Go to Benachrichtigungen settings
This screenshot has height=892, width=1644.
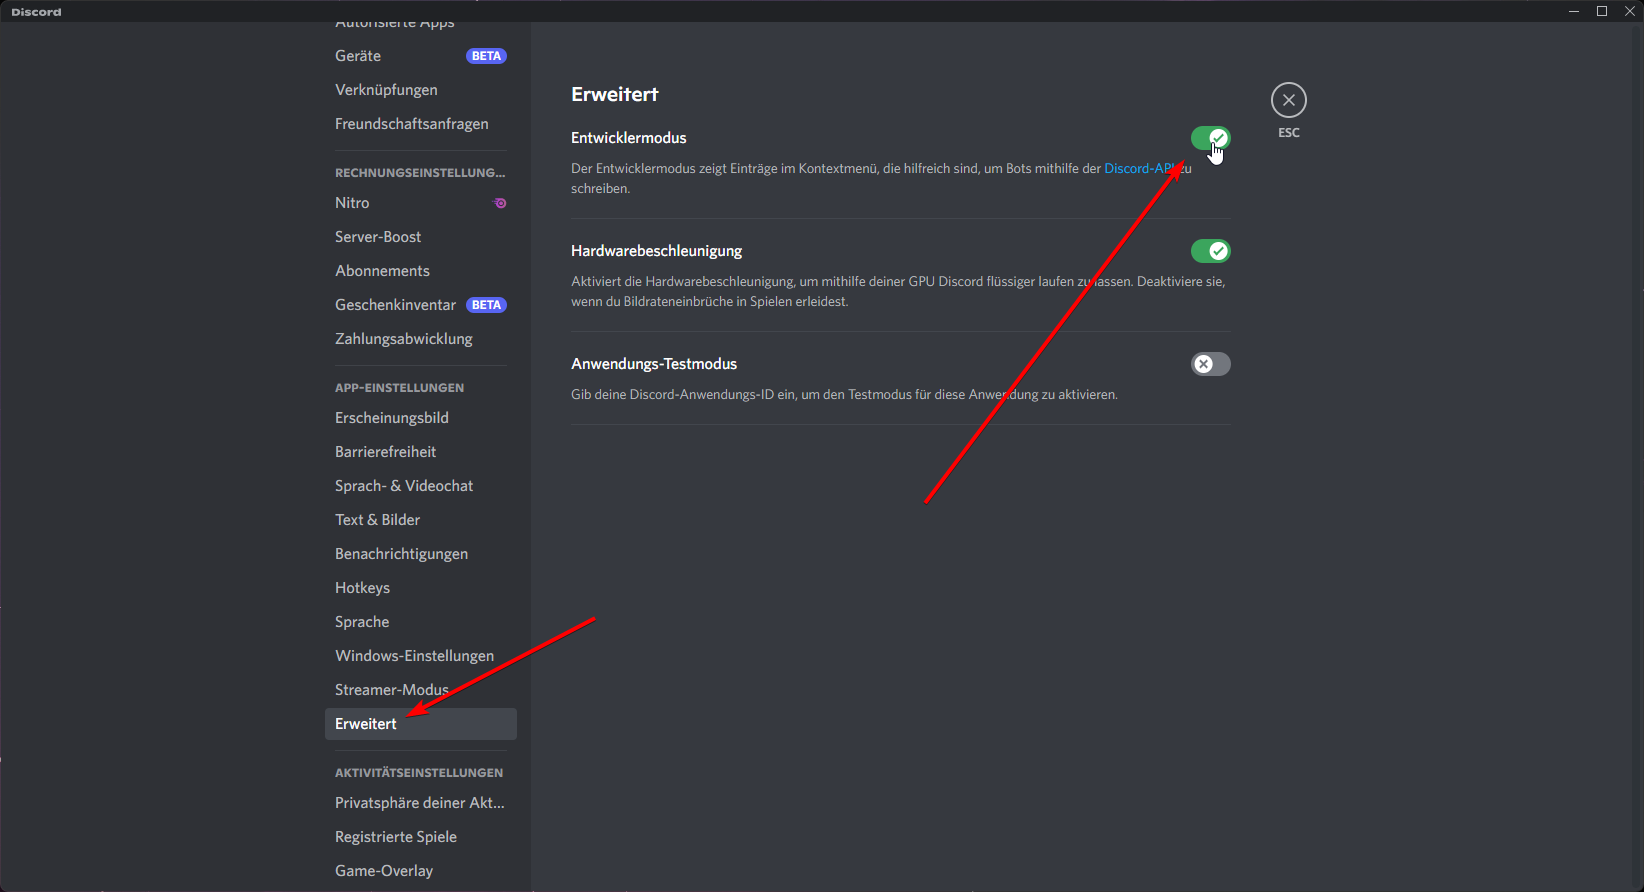[x=401, y=554]
